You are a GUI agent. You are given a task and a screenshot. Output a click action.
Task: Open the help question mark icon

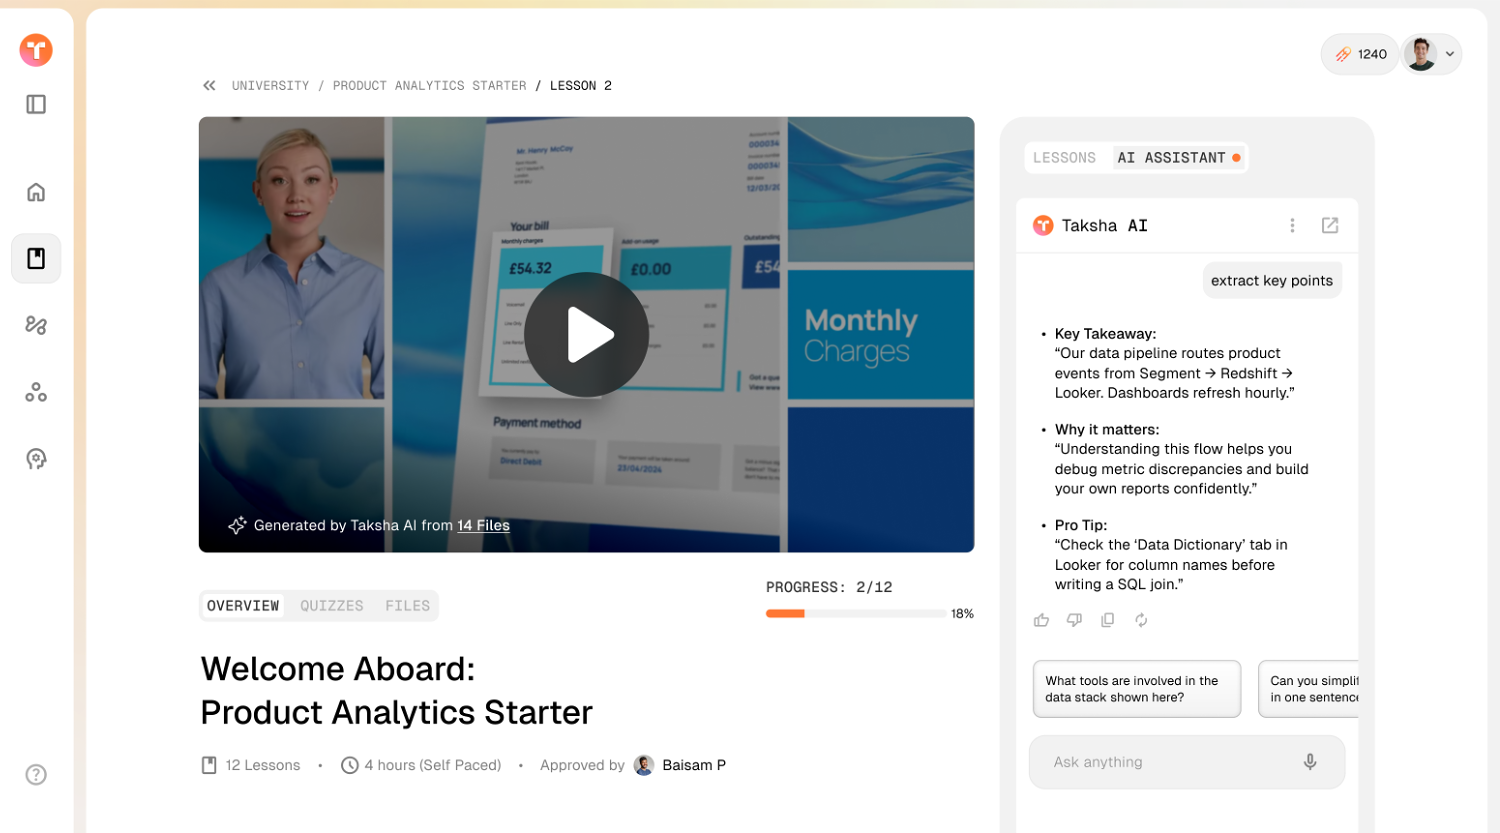coord(36,774)
